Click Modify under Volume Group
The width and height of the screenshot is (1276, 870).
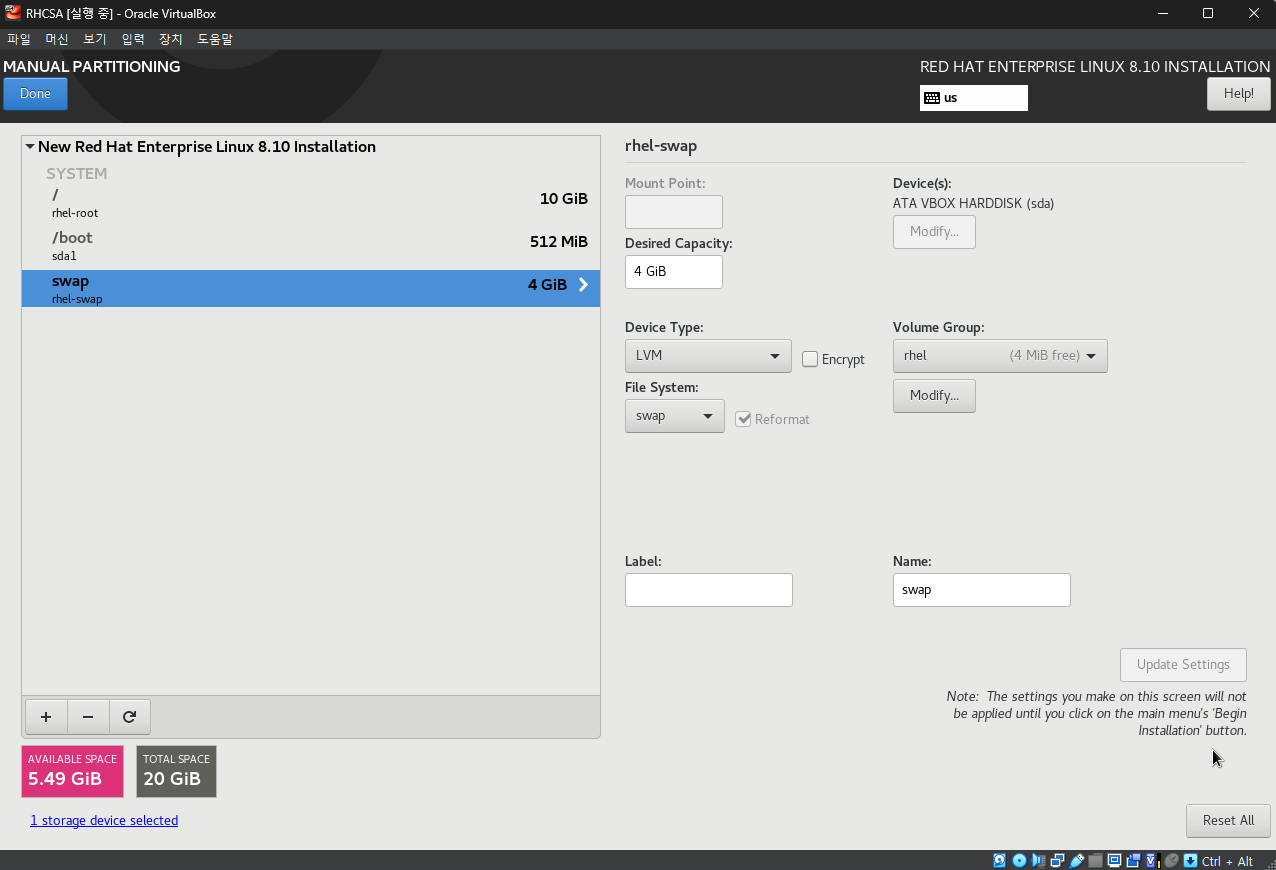pos(934,396)
